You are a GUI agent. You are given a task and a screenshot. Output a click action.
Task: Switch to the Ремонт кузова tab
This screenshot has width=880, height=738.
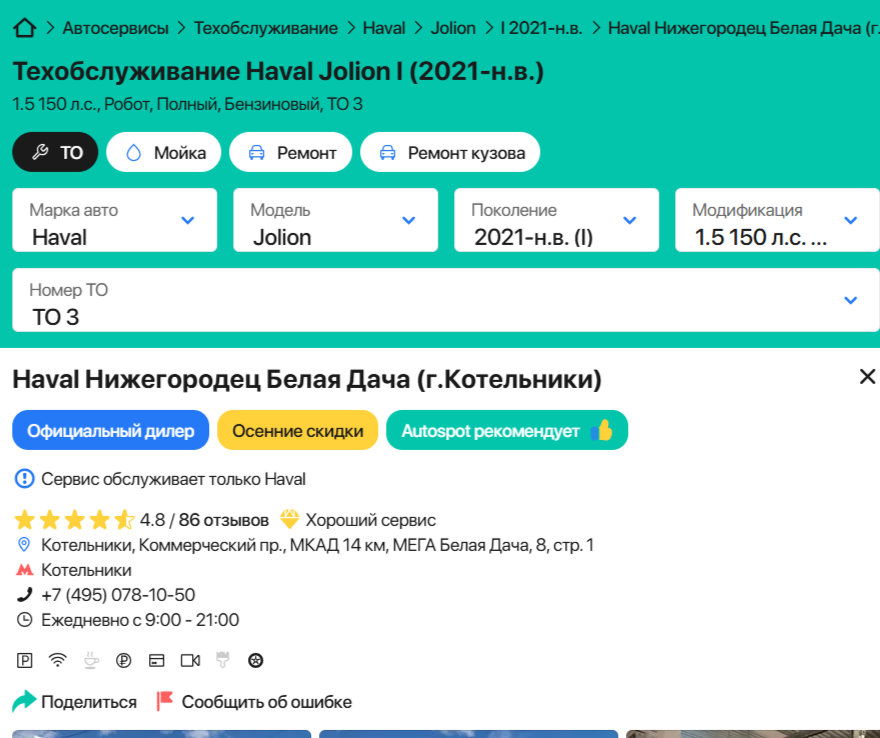450,153
